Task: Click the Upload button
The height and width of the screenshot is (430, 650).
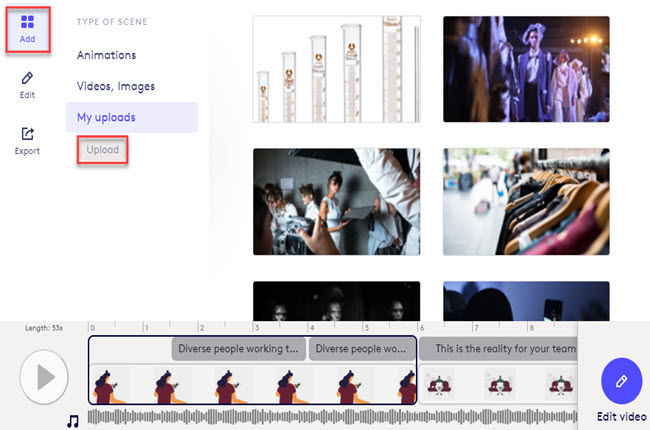Action: click(x=102, y=150)
